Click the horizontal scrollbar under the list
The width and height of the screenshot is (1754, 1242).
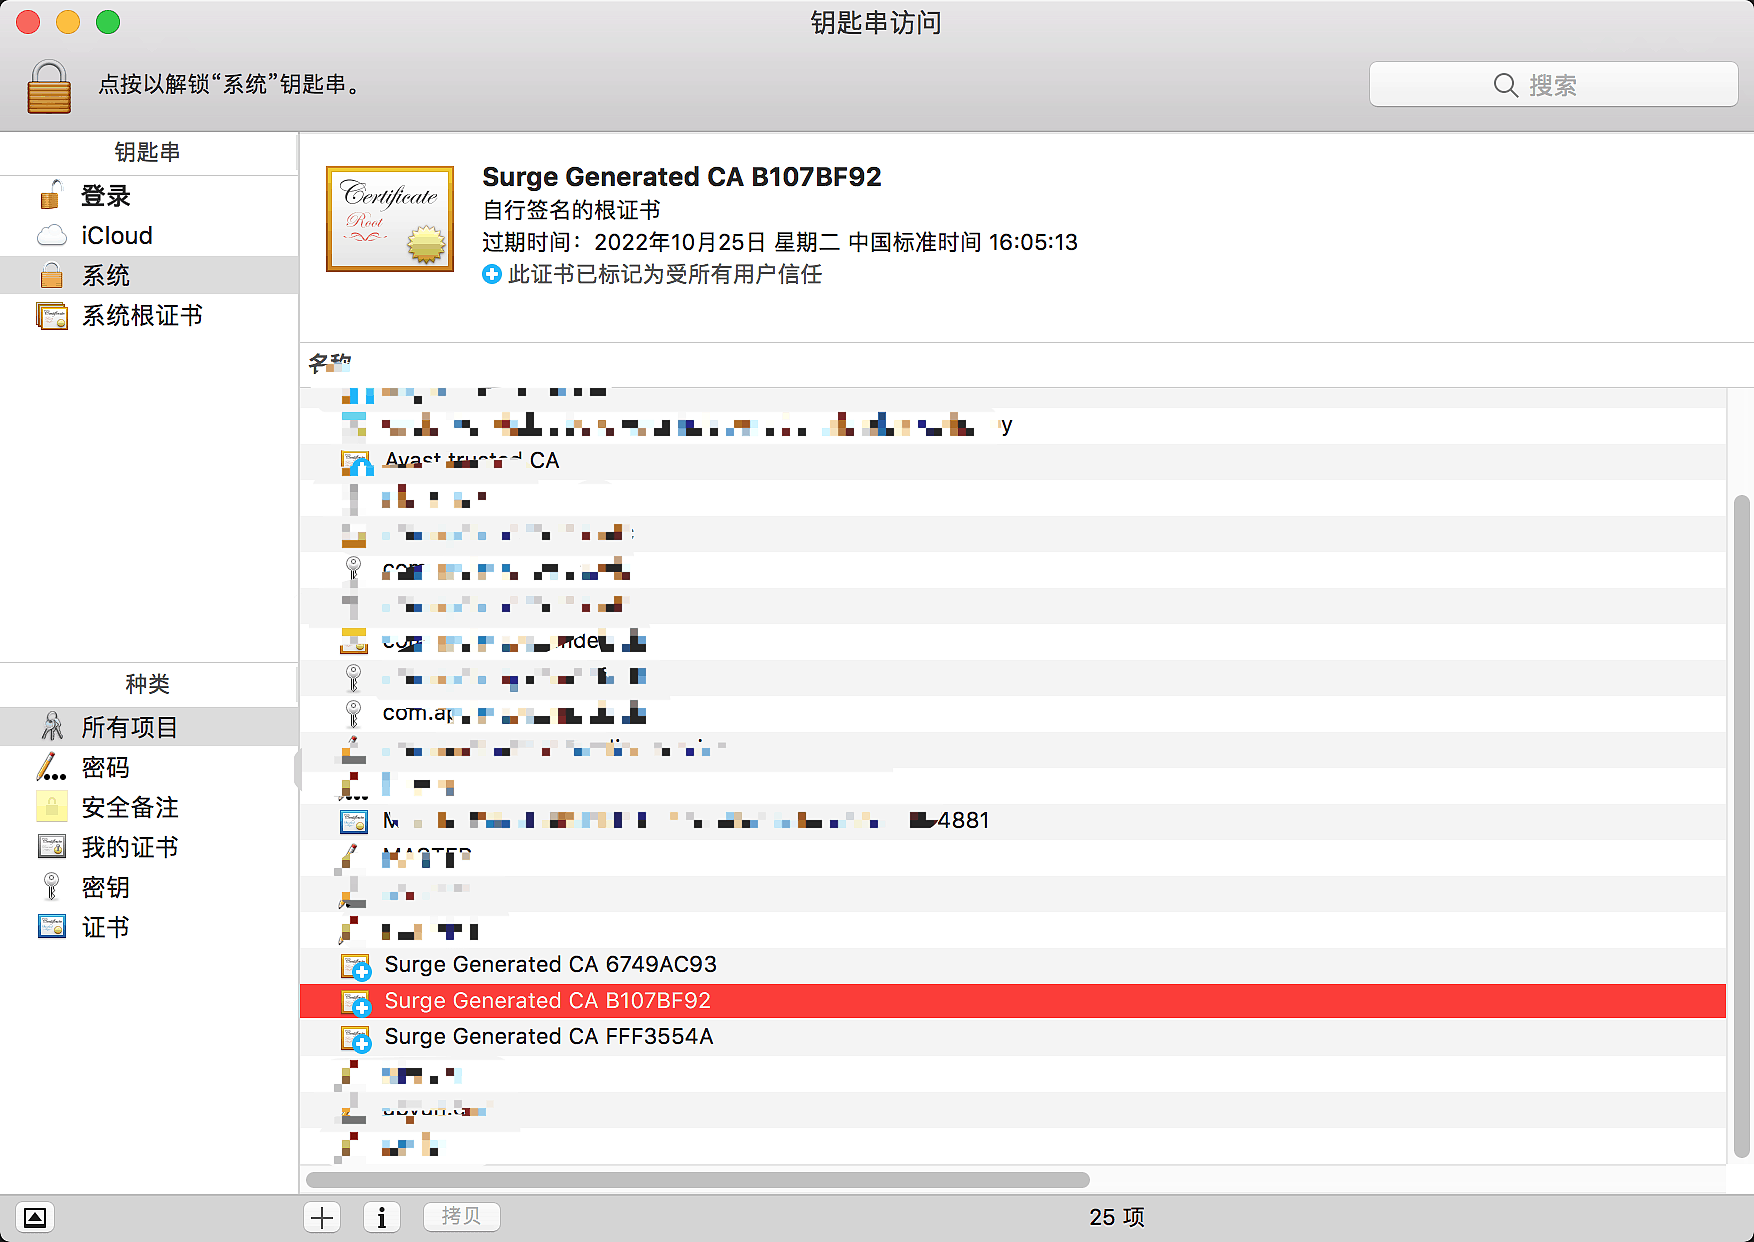[x=697, y=1180]
